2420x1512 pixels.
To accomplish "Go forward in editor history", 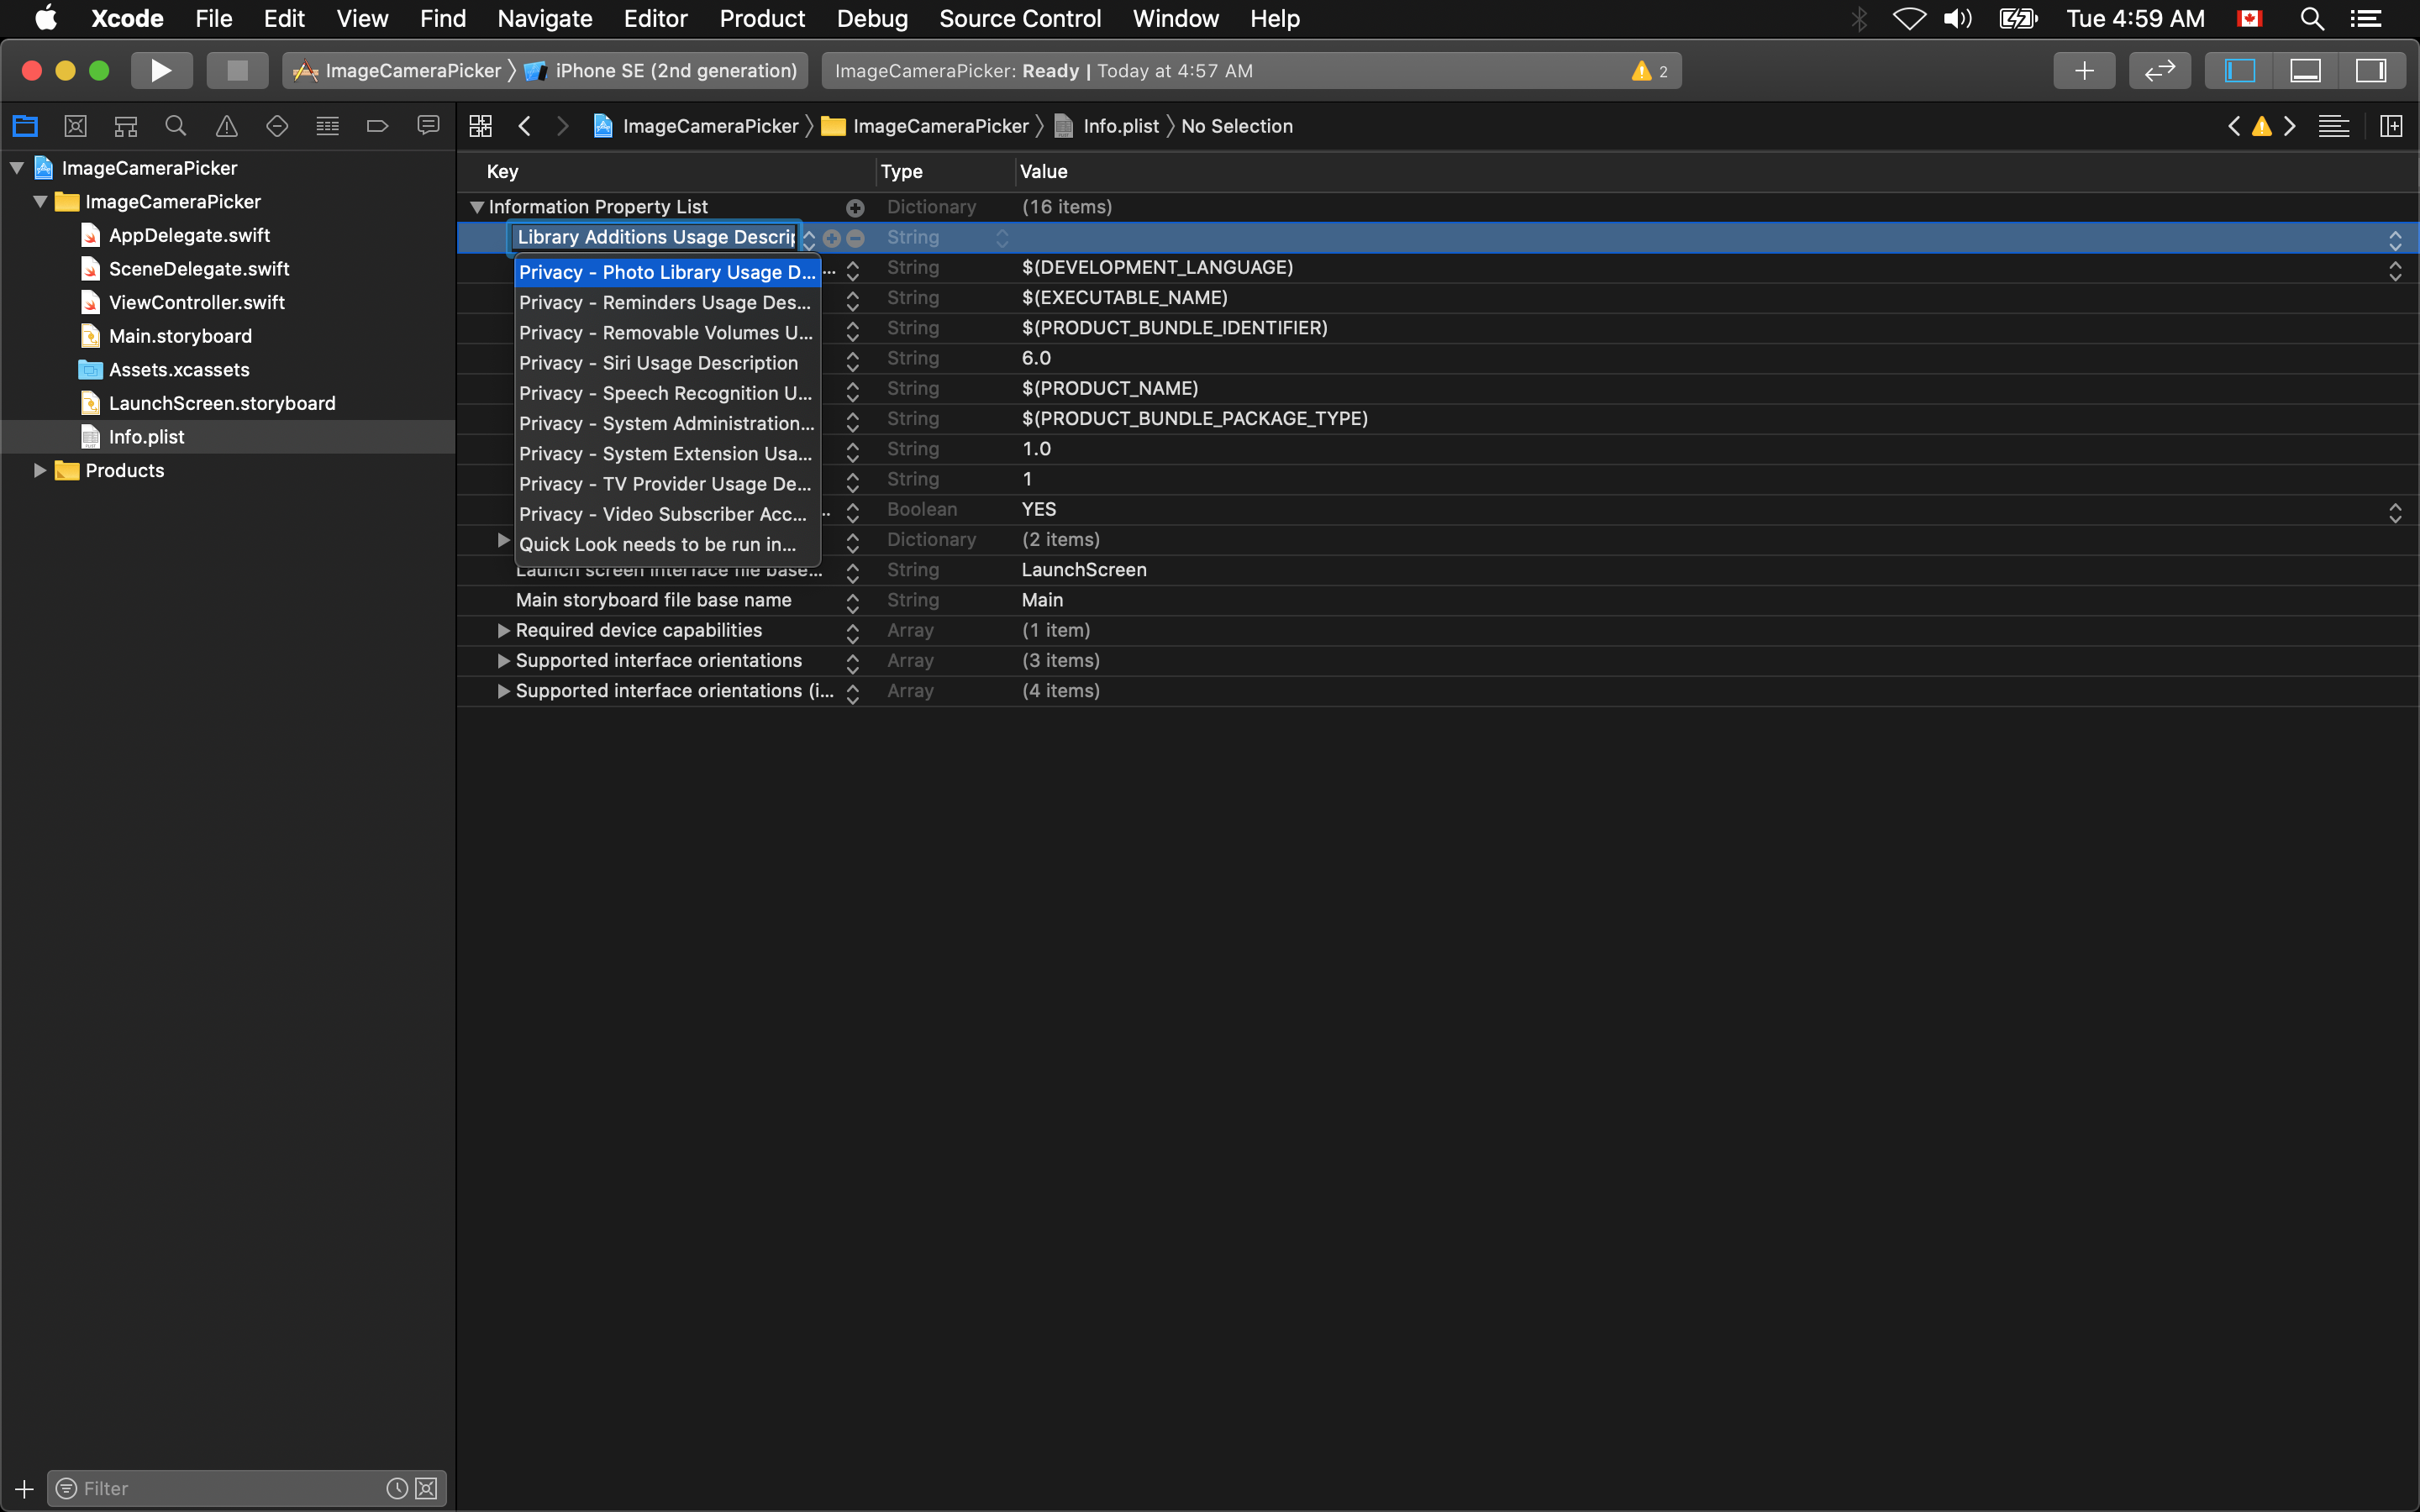I will pyautogui.click(x=563, y=126).
